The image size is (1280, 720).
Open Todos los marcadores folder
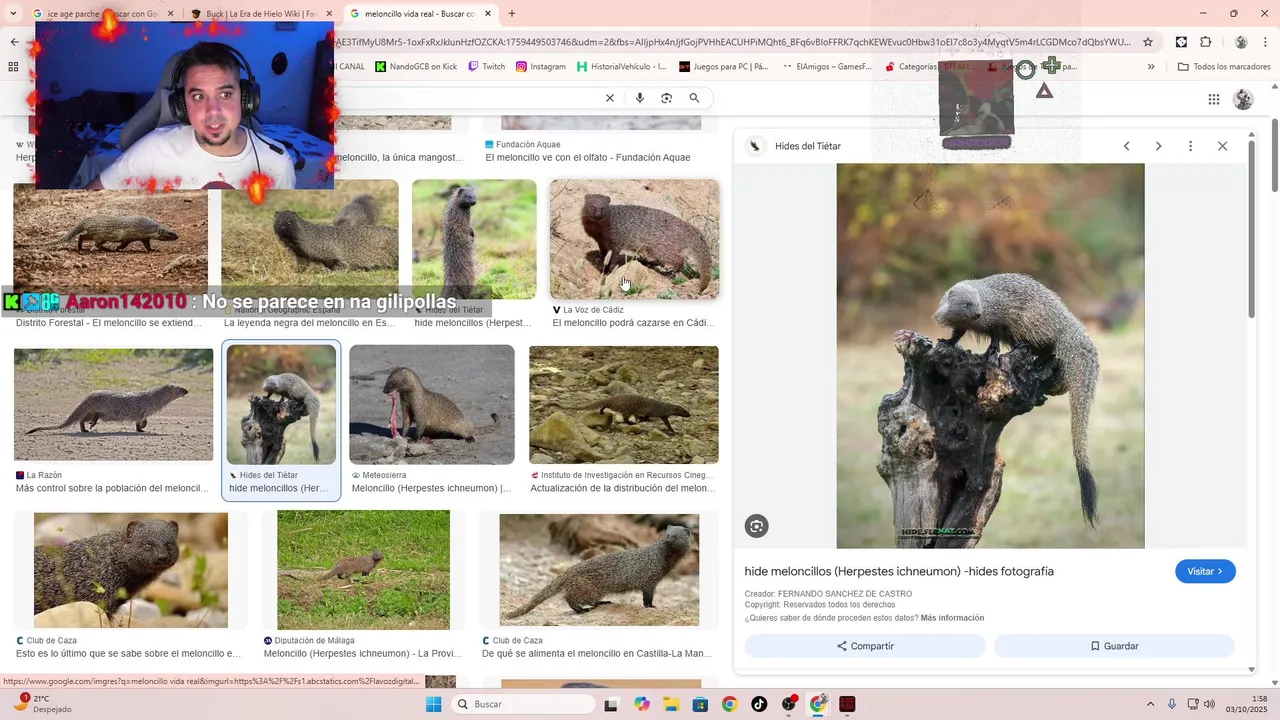click(x=1225, y=67)
